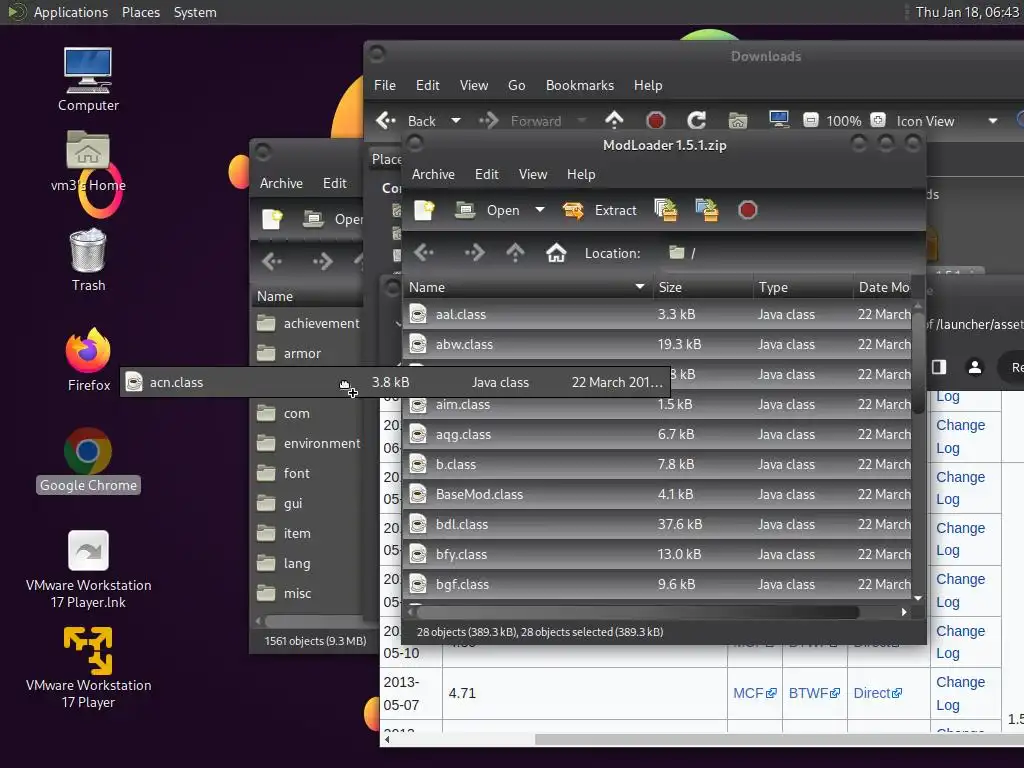Click the Stop icon in Downloads toolbar
This screenshot has height=768, width=1024.
tap(655, 120)
